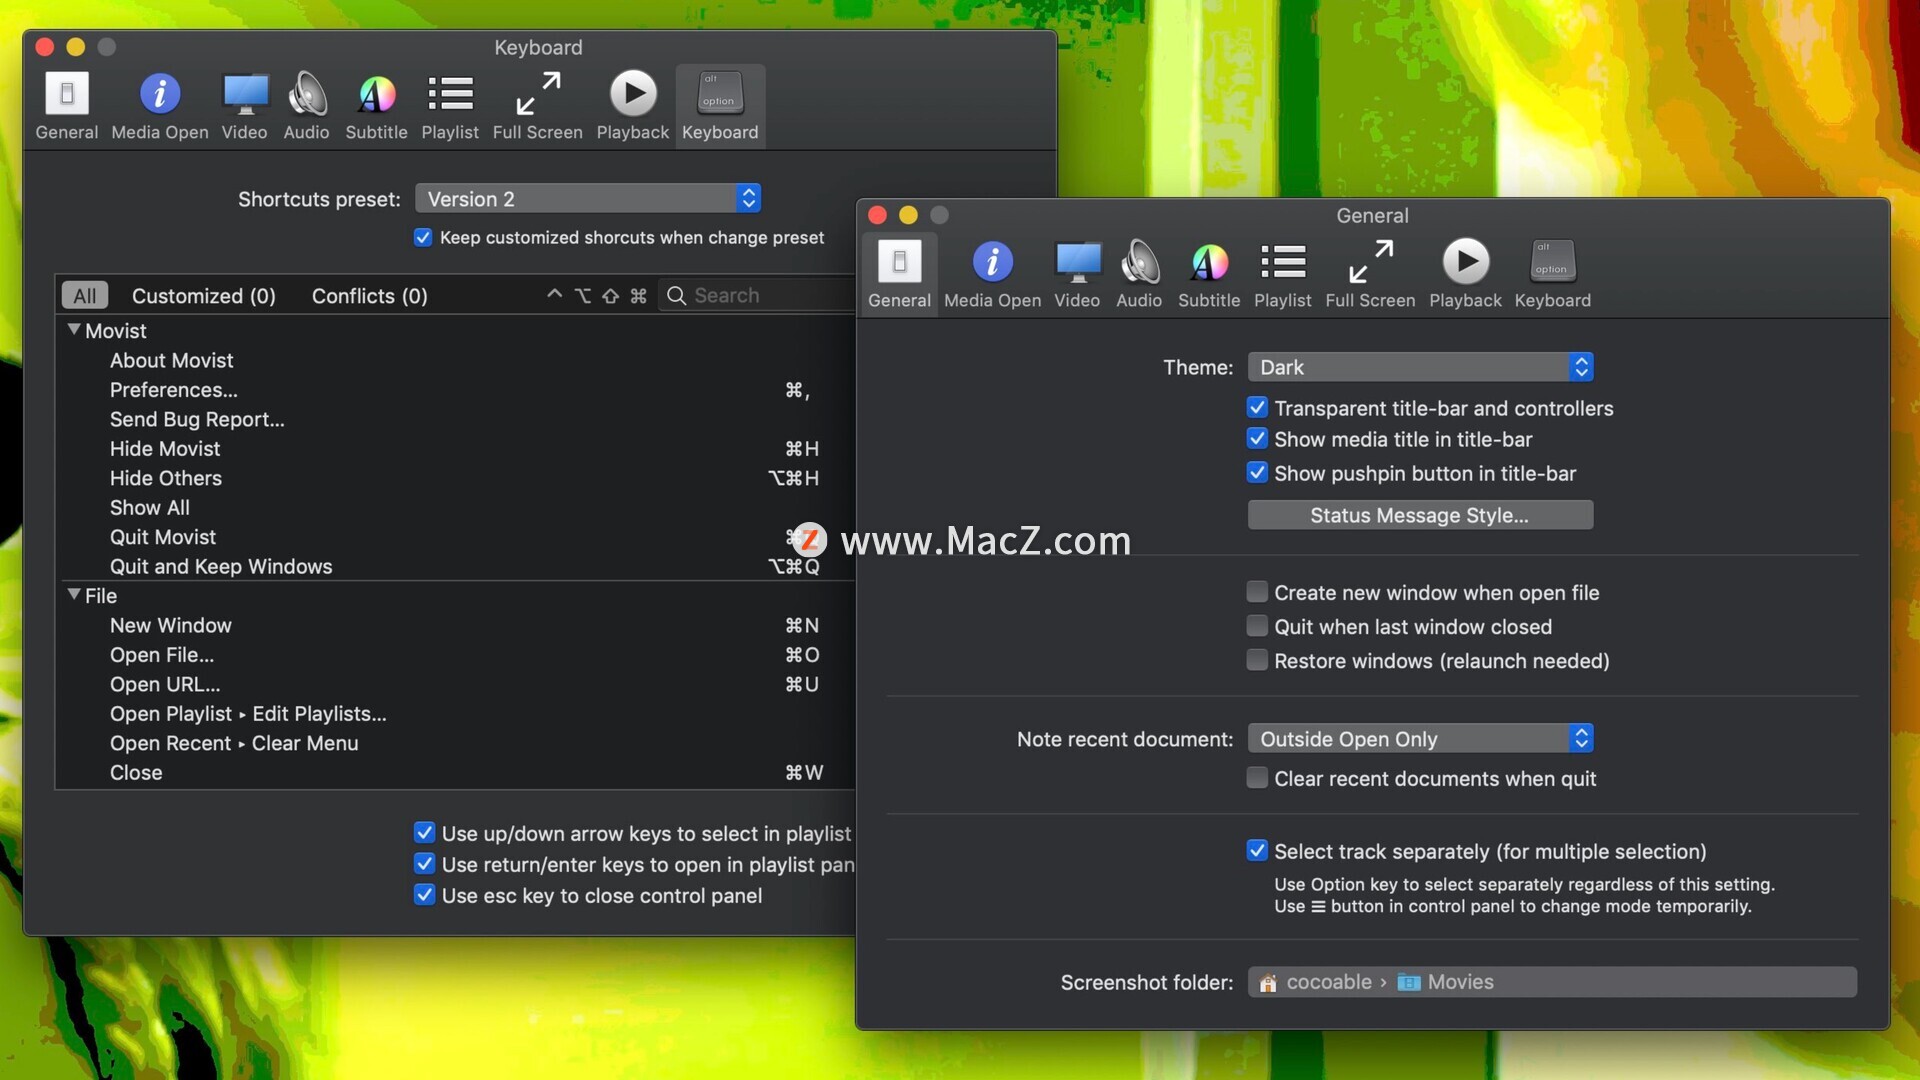Disable Show media title in title-bar
This screenshot has width=1920, height=1080.
(1257, 438)
